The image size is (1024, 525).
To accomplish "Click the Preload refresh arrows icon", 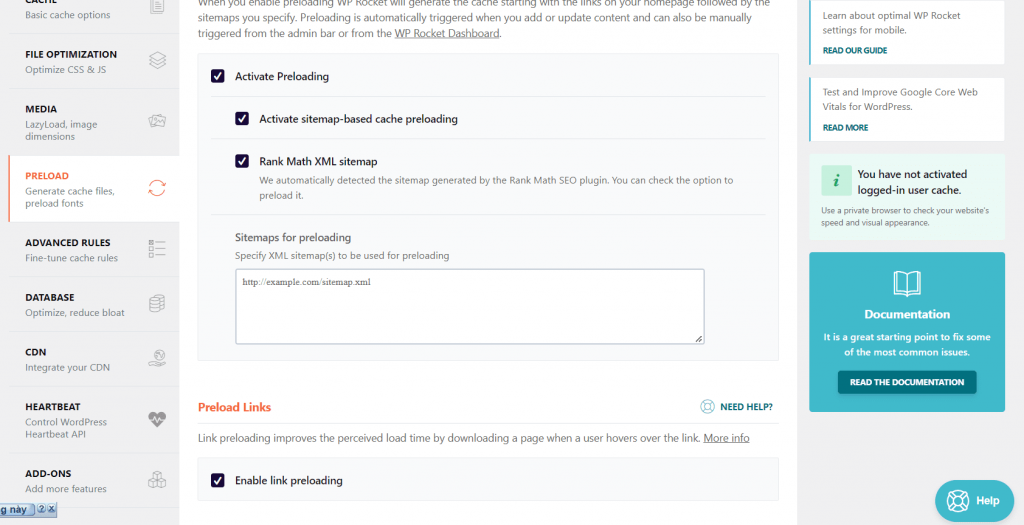I will point(157,188).
